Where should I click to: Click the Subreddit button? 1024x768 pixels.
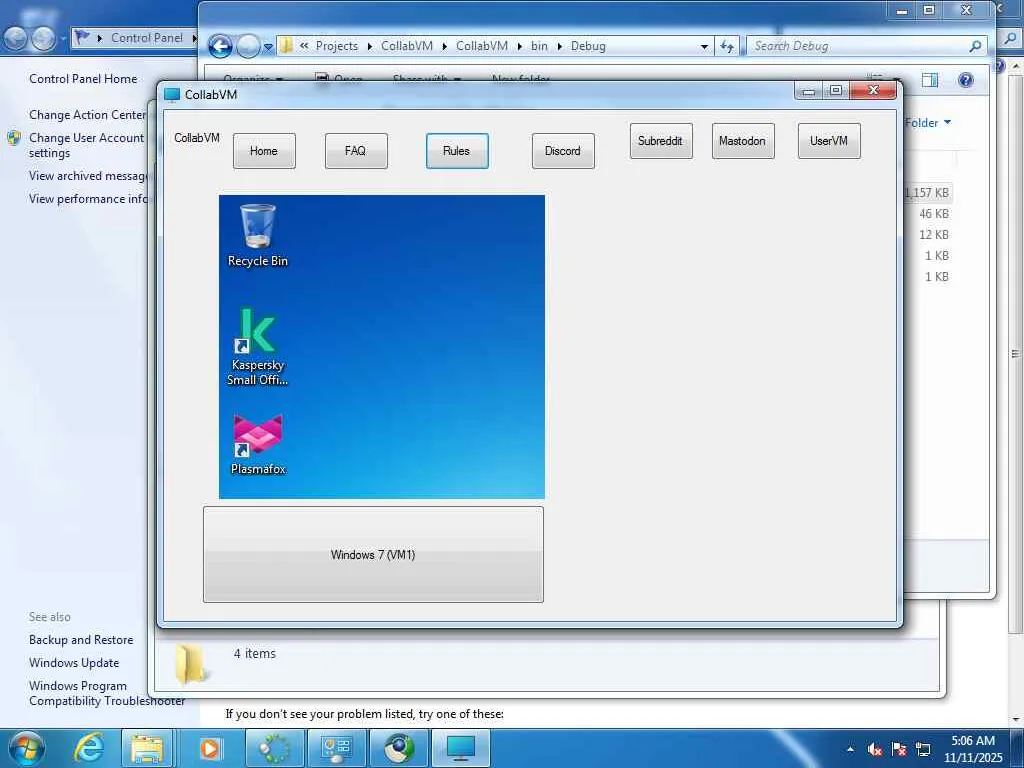(x=661, y=140)
